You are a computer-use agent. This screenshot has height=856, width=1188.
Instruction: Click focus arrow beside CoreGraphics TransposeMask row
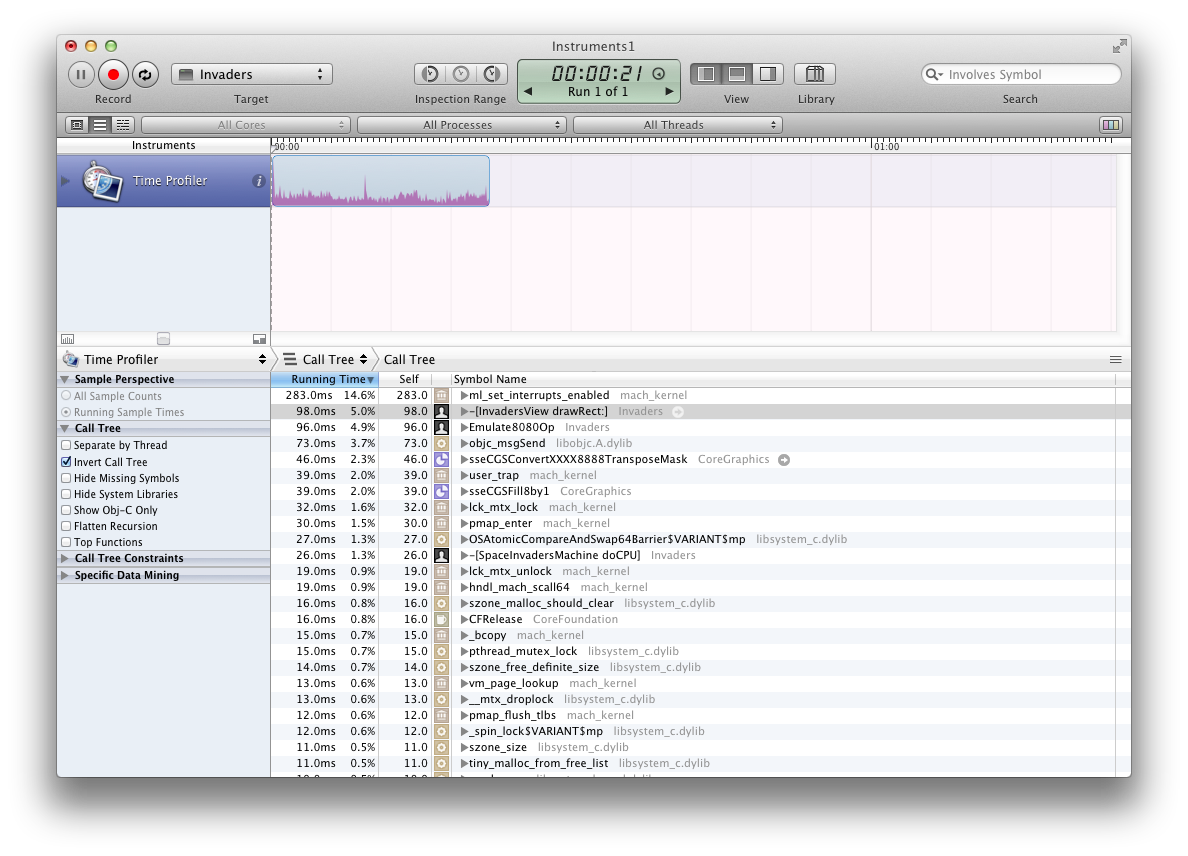[784, 460]
